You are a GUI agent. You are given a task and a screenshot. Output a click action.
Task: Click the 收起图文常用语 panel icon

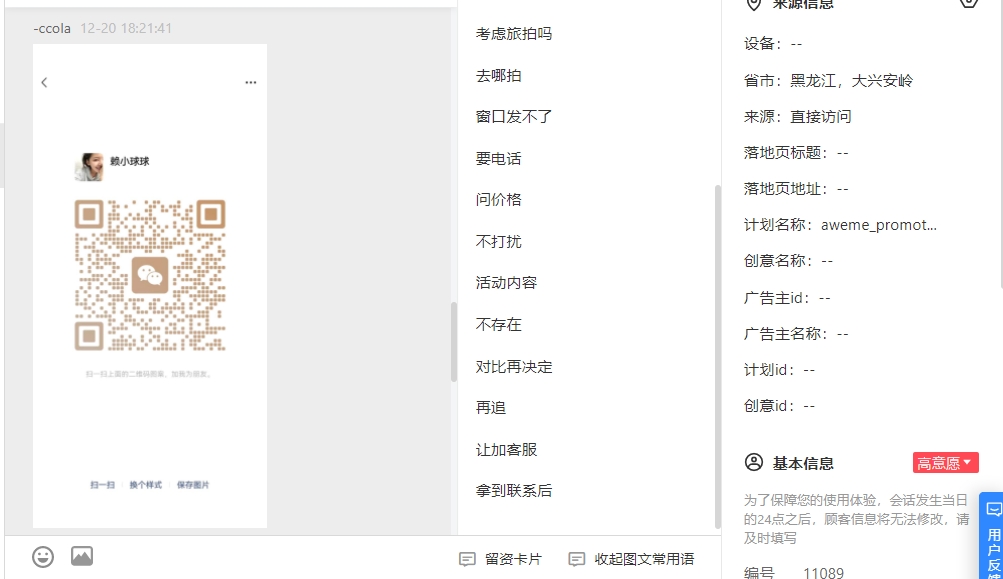tap(576, 559)
